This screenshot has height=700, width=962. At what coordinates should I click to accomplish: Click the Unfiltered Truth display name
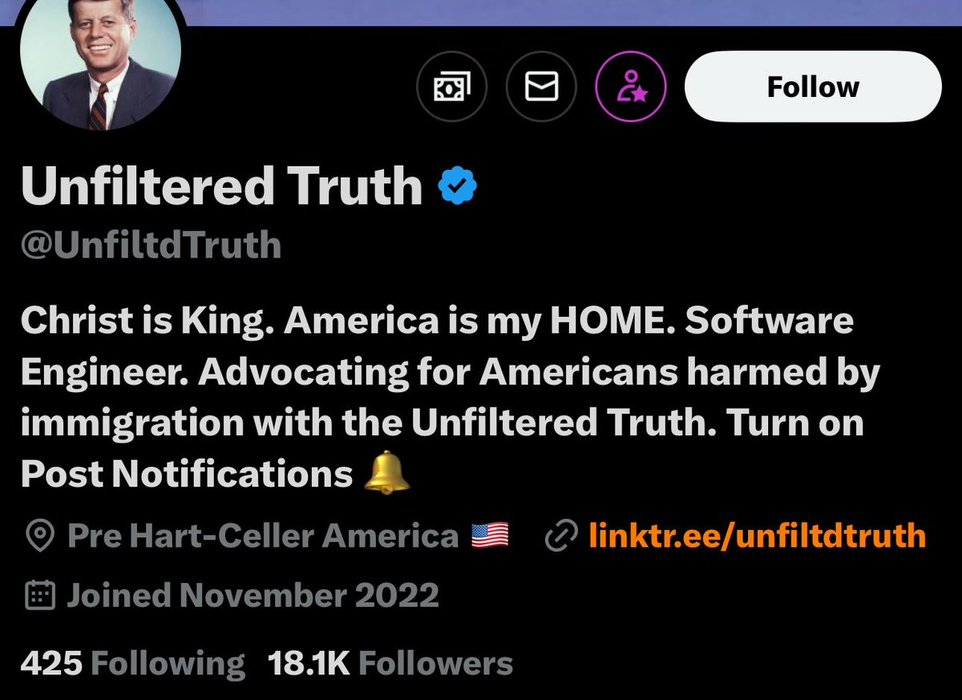tap(222, 187)
